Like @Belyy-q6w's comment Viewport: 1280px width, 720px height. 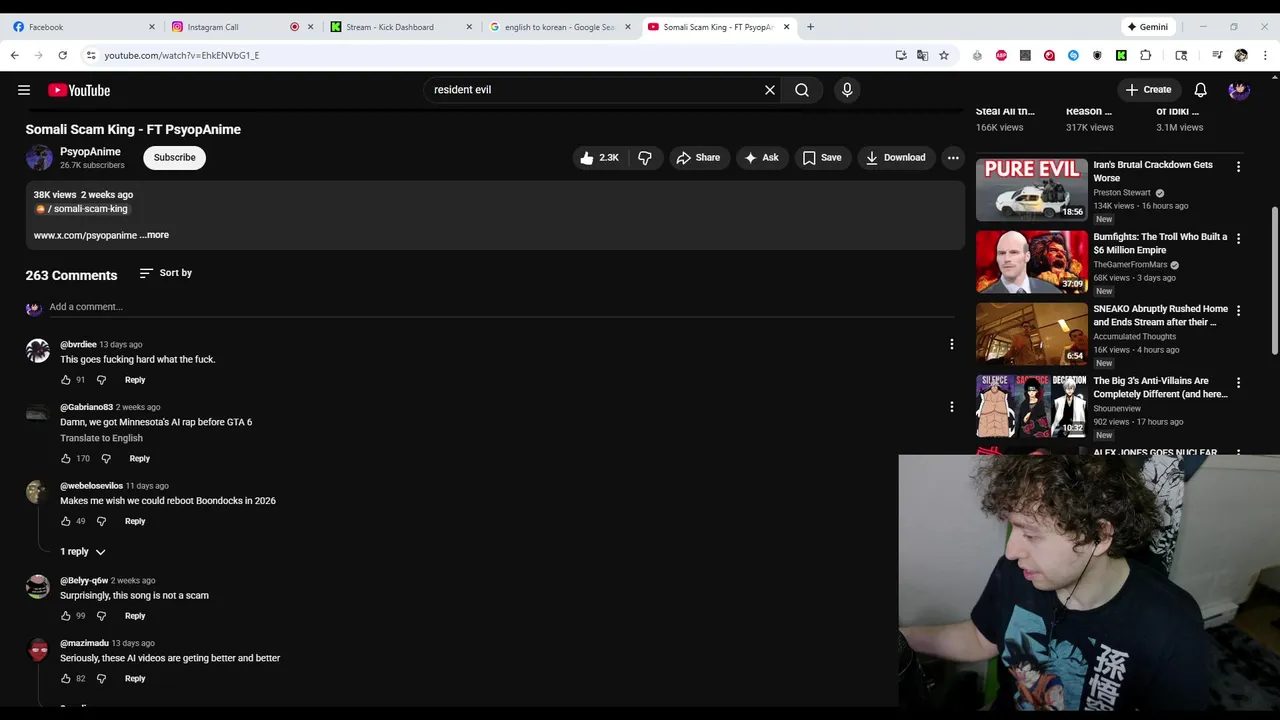(66, 616)
